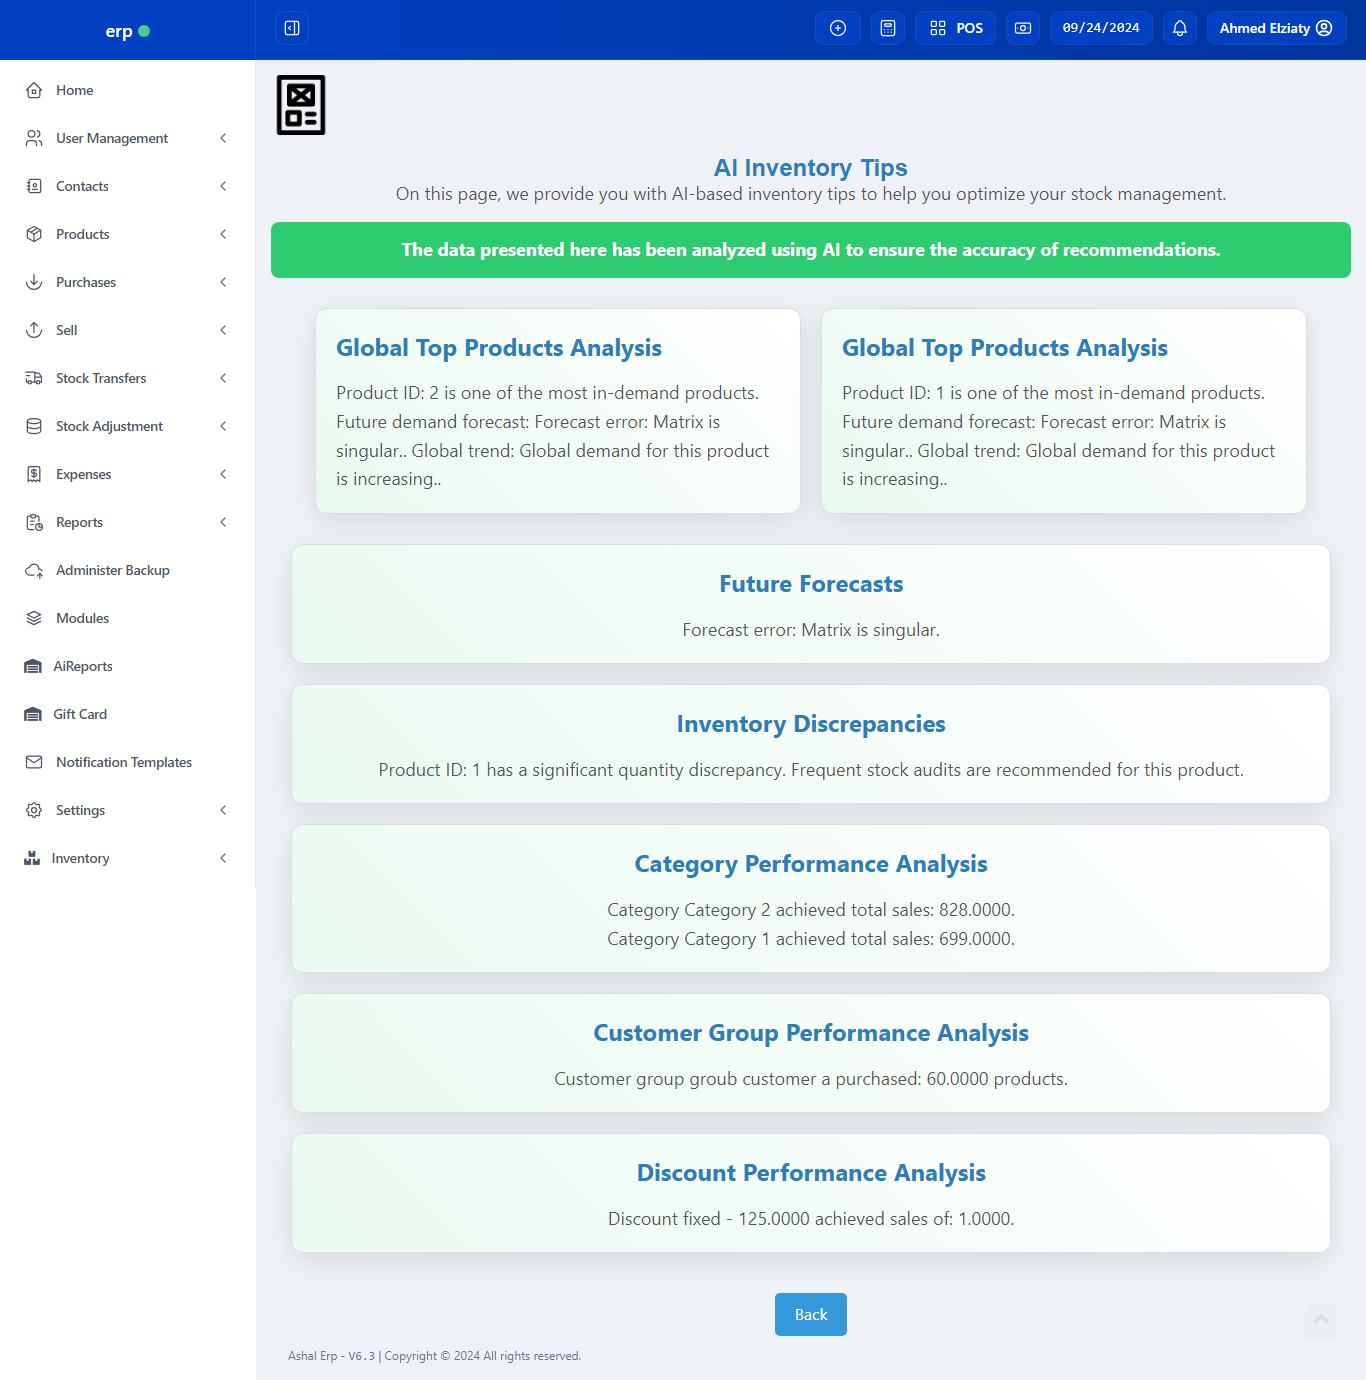Open the notifications bell
The image size is (1366, 1380).
click(x=1180, y=28)
